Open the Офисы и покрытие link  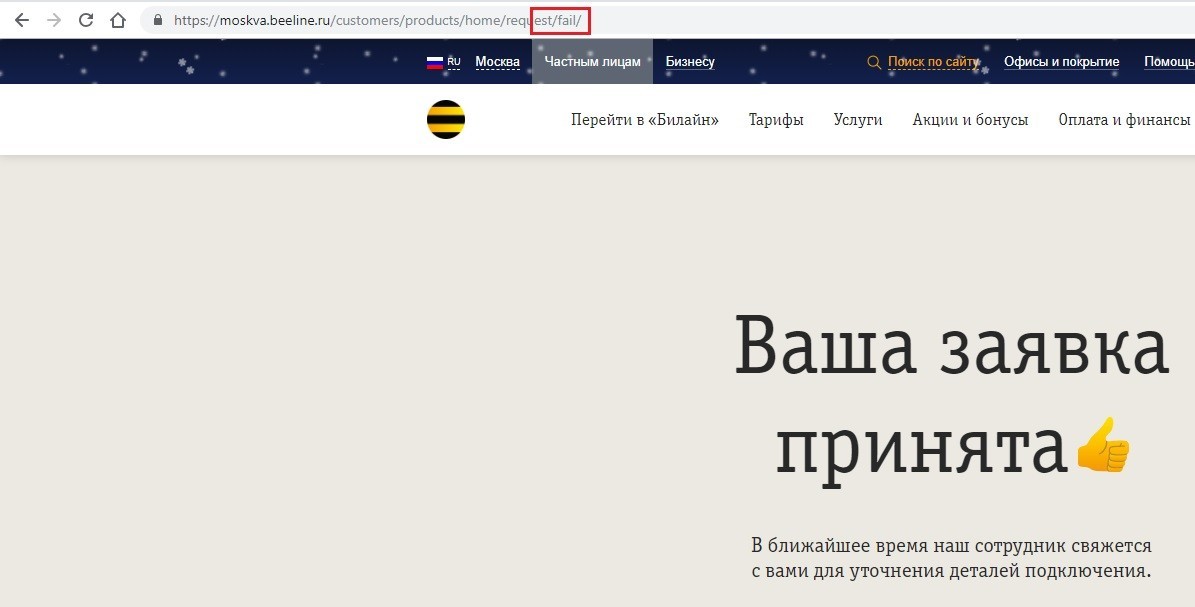1061,62
